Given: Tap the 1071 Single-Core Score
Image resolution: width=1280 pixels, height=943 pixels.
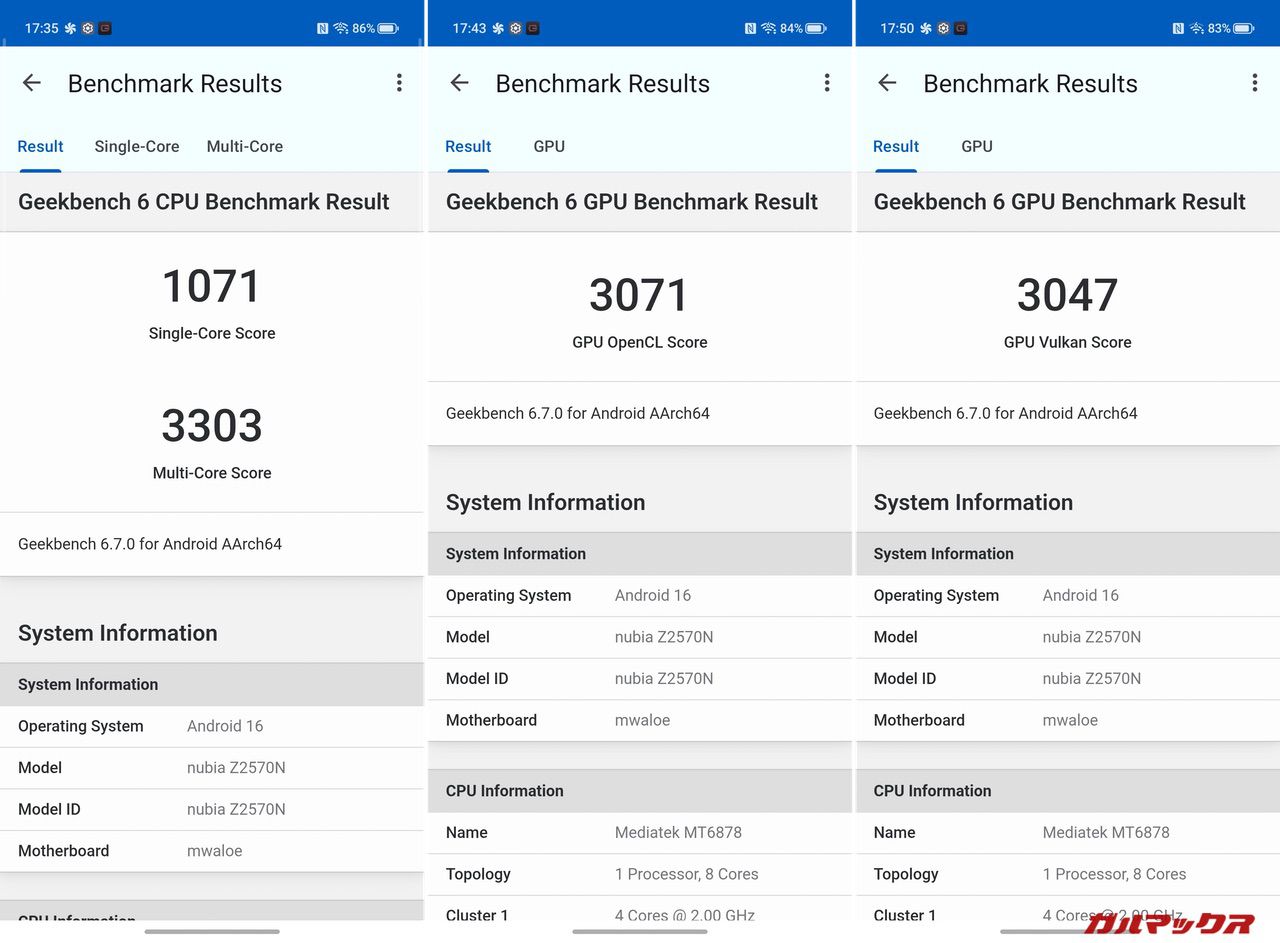Looking at the screenshot, I should pos(212,287).
